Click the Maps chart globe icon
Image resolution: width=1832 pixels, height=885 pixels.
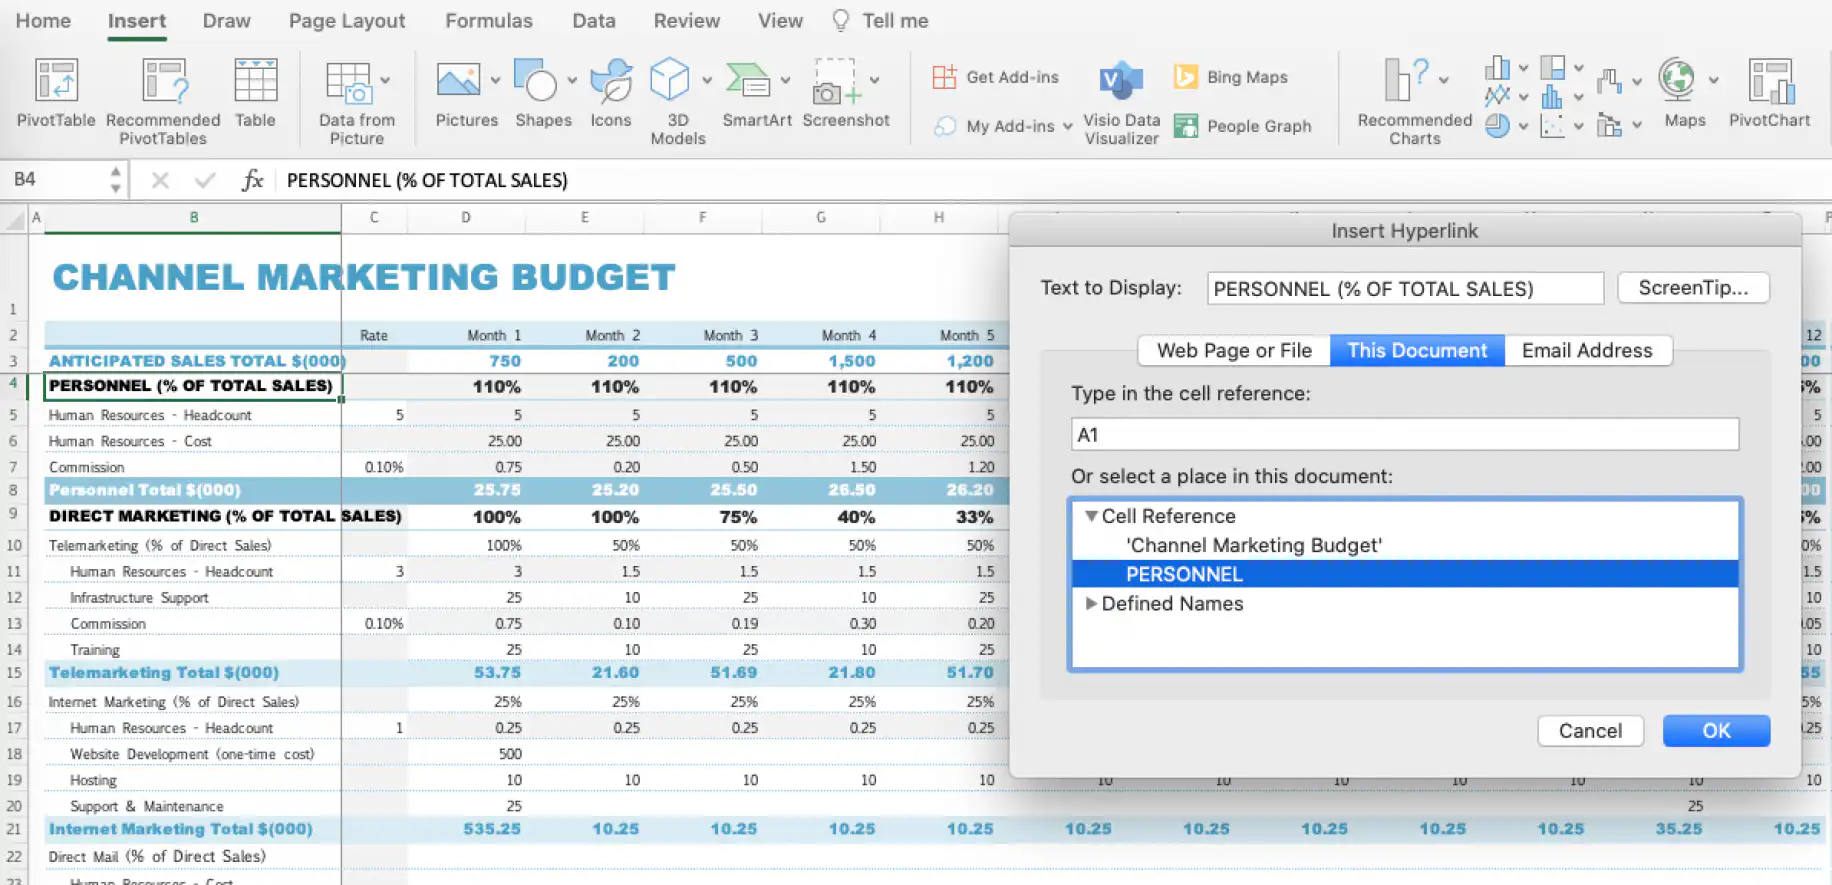1677,79
